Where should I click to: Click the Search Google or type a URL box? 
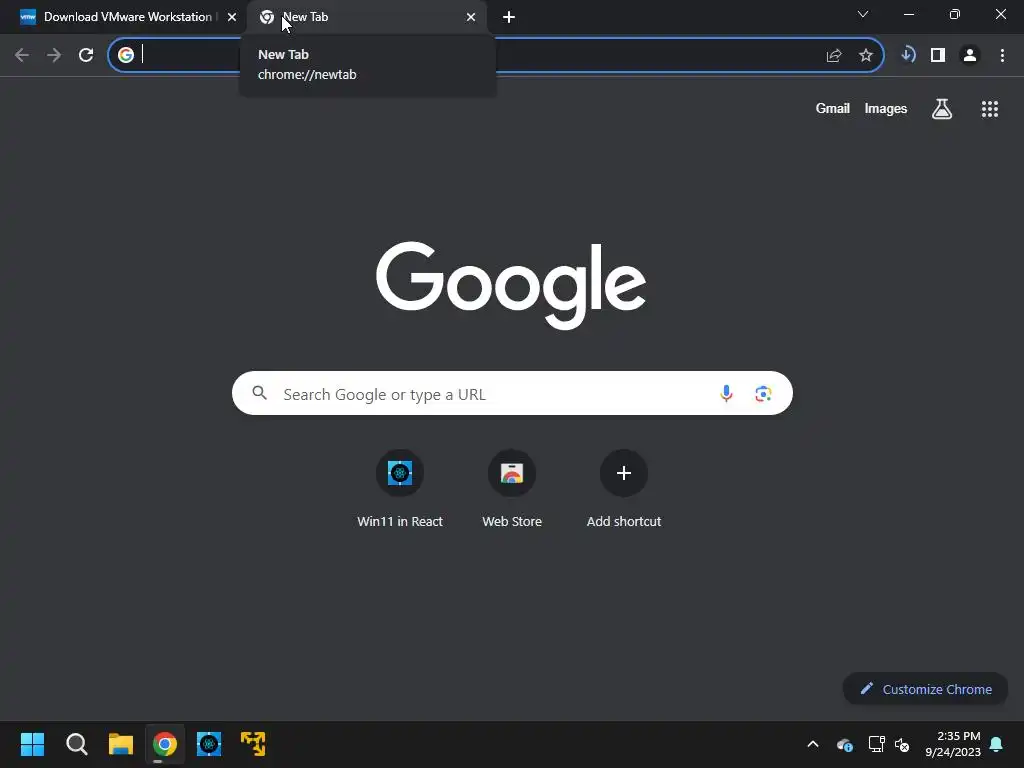pyautogui.click(x=512, y=393)
